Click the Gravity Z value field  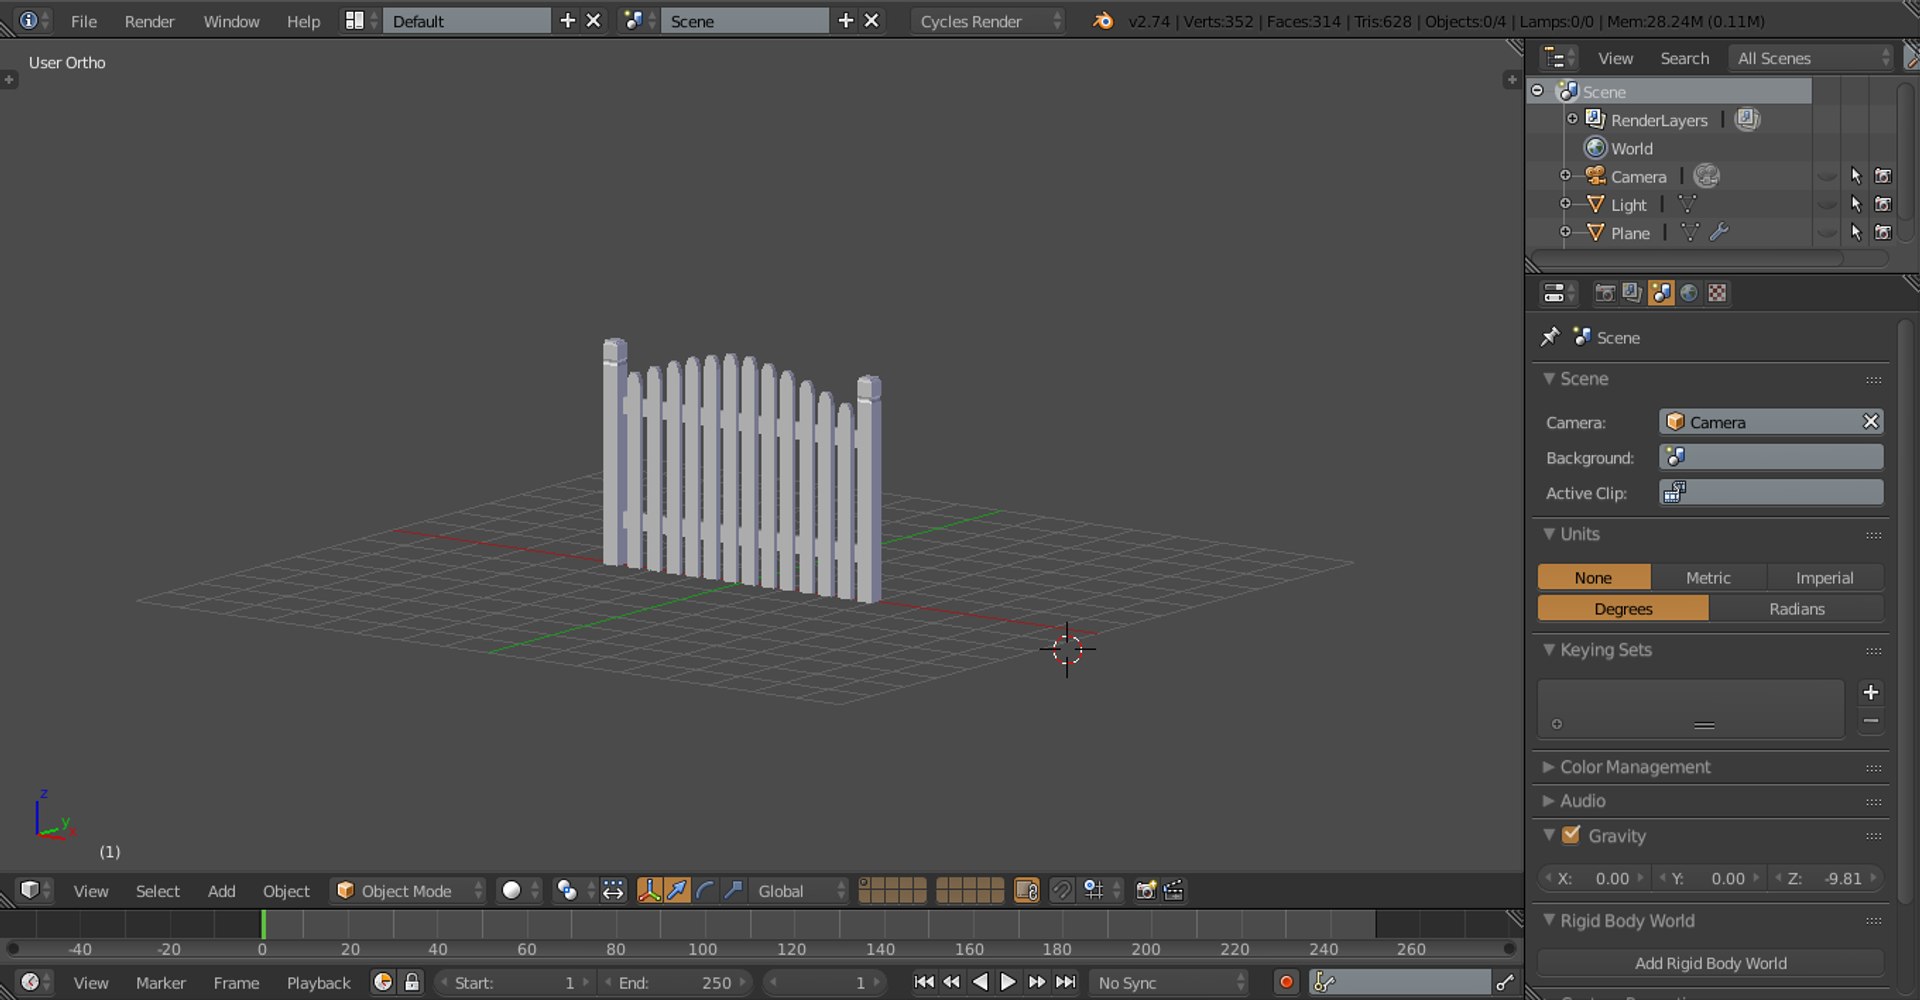tap(1828, 878)
